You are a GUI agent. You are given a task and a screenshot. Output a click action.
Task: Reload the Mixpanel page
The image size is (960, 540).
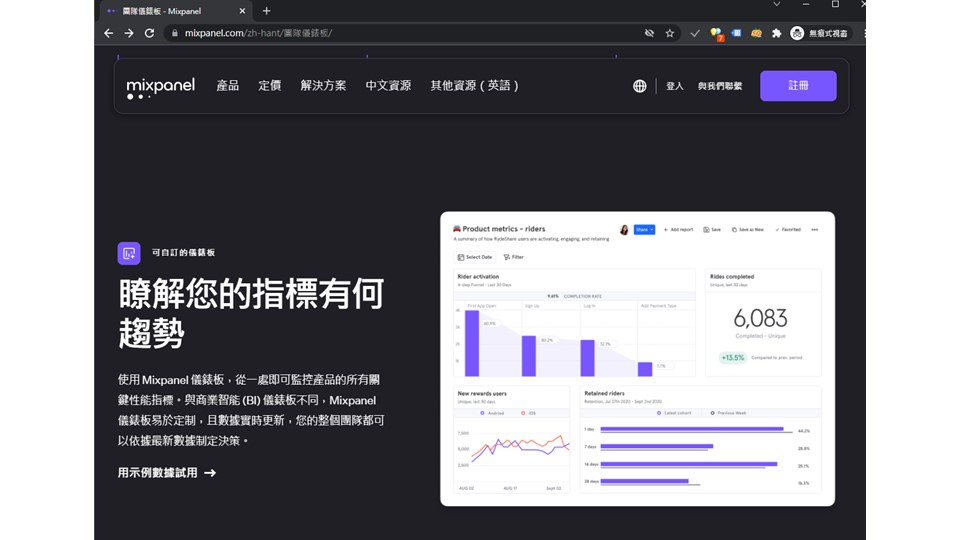pos(149,33)
